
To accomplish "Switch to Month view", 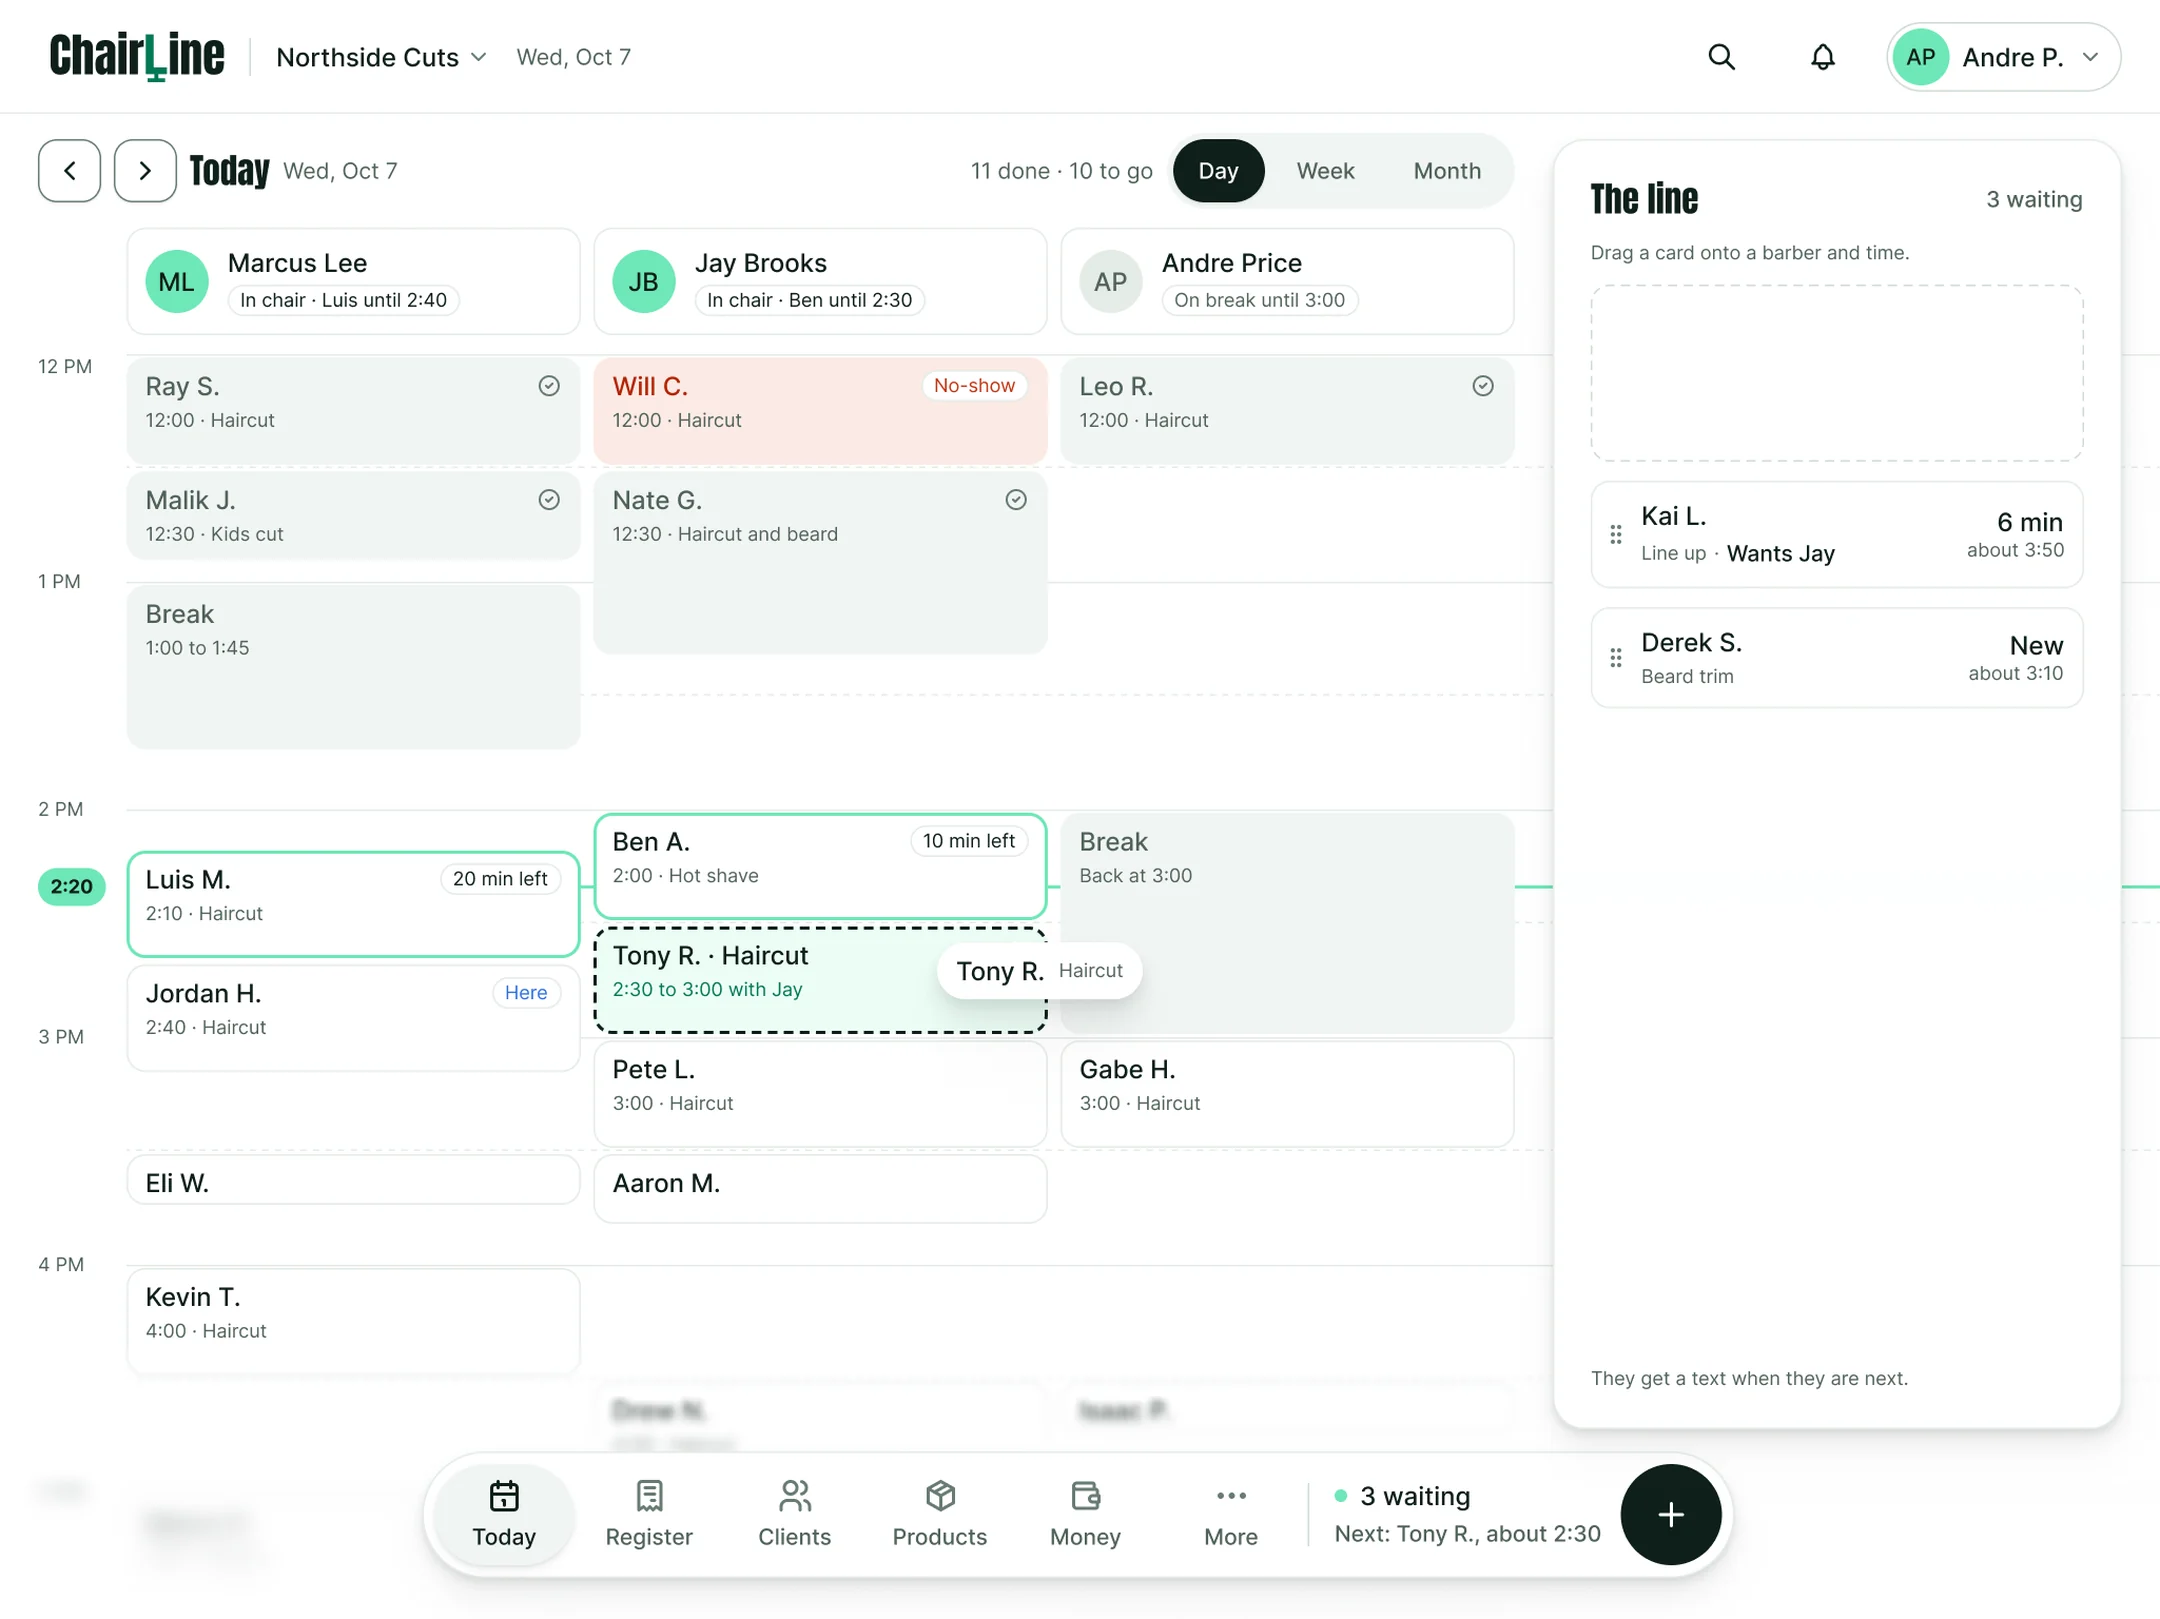I will [1446, 171].
